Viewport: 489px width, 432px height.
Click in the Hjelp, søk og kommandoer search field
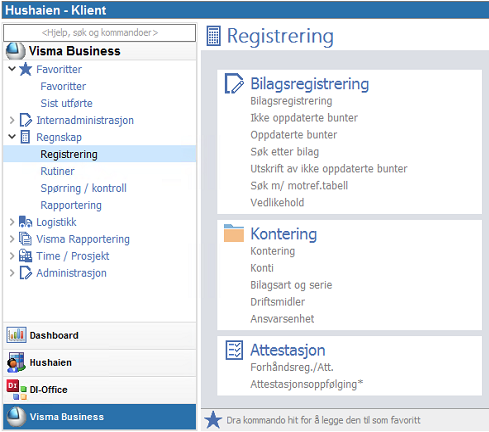click(100, 33)
